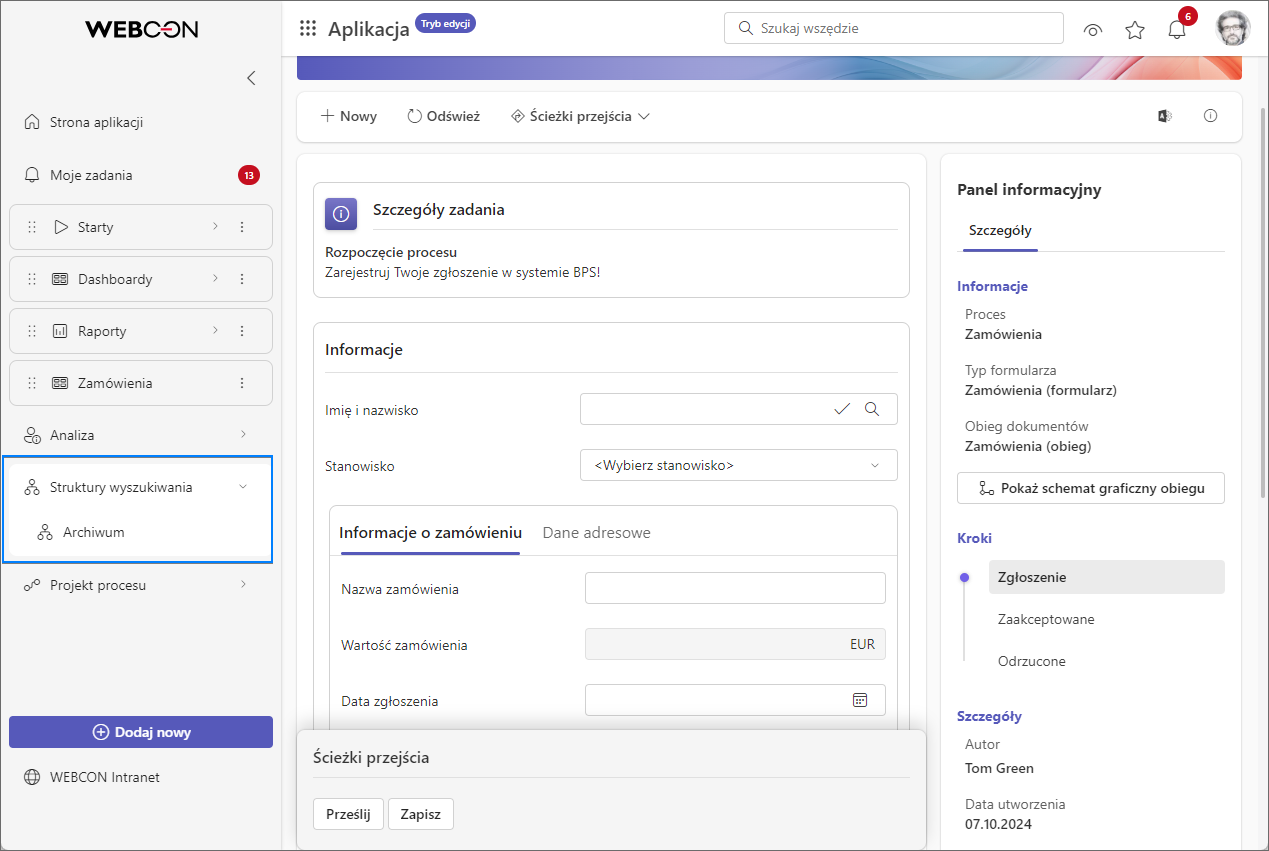The image size is (1269, 851).
Task: Click the Odrzucone step
Action: (x=1032, y=661)
